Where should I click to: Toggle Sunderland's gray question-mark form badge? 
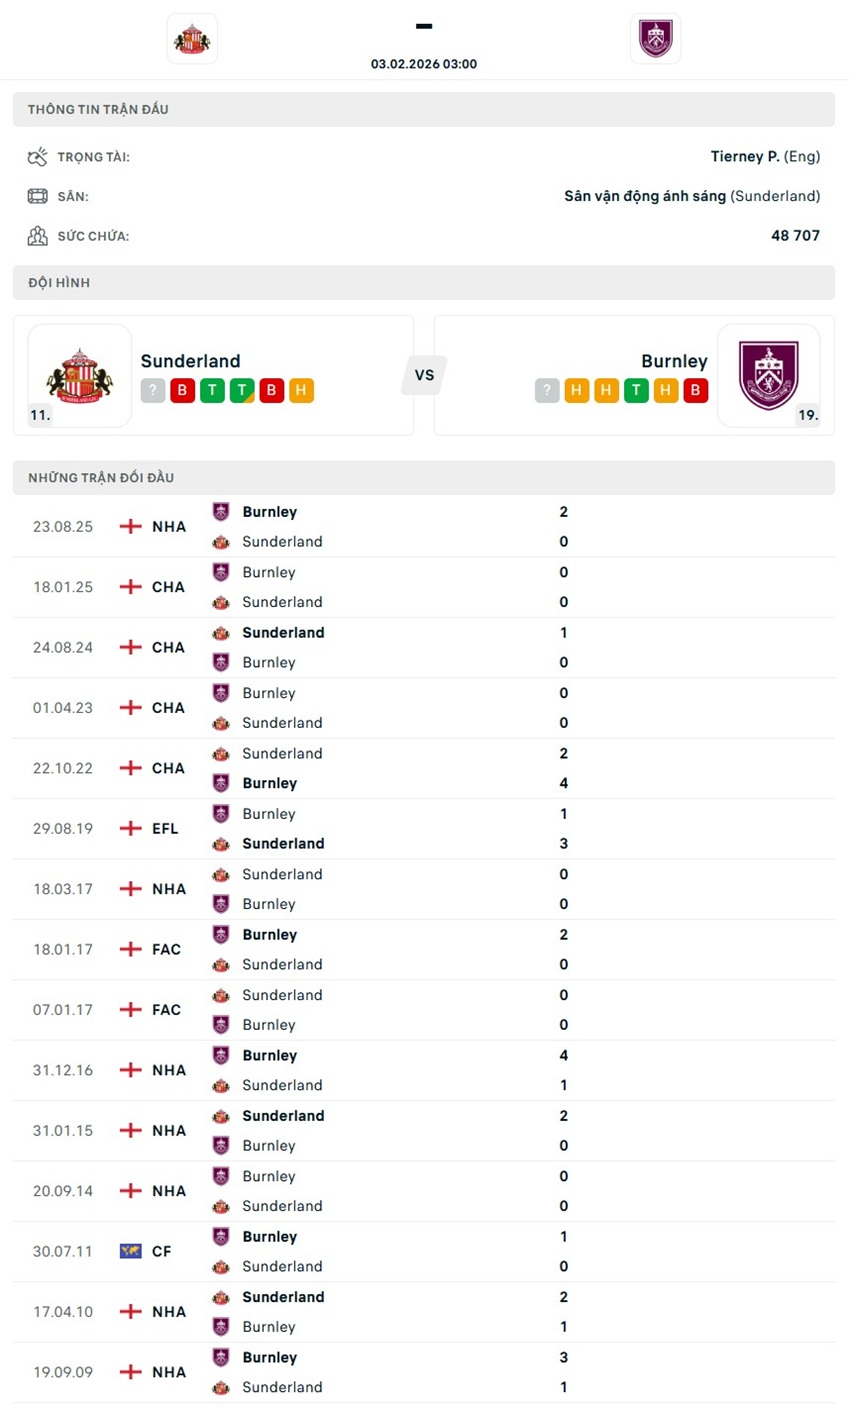tap(152, 390)
